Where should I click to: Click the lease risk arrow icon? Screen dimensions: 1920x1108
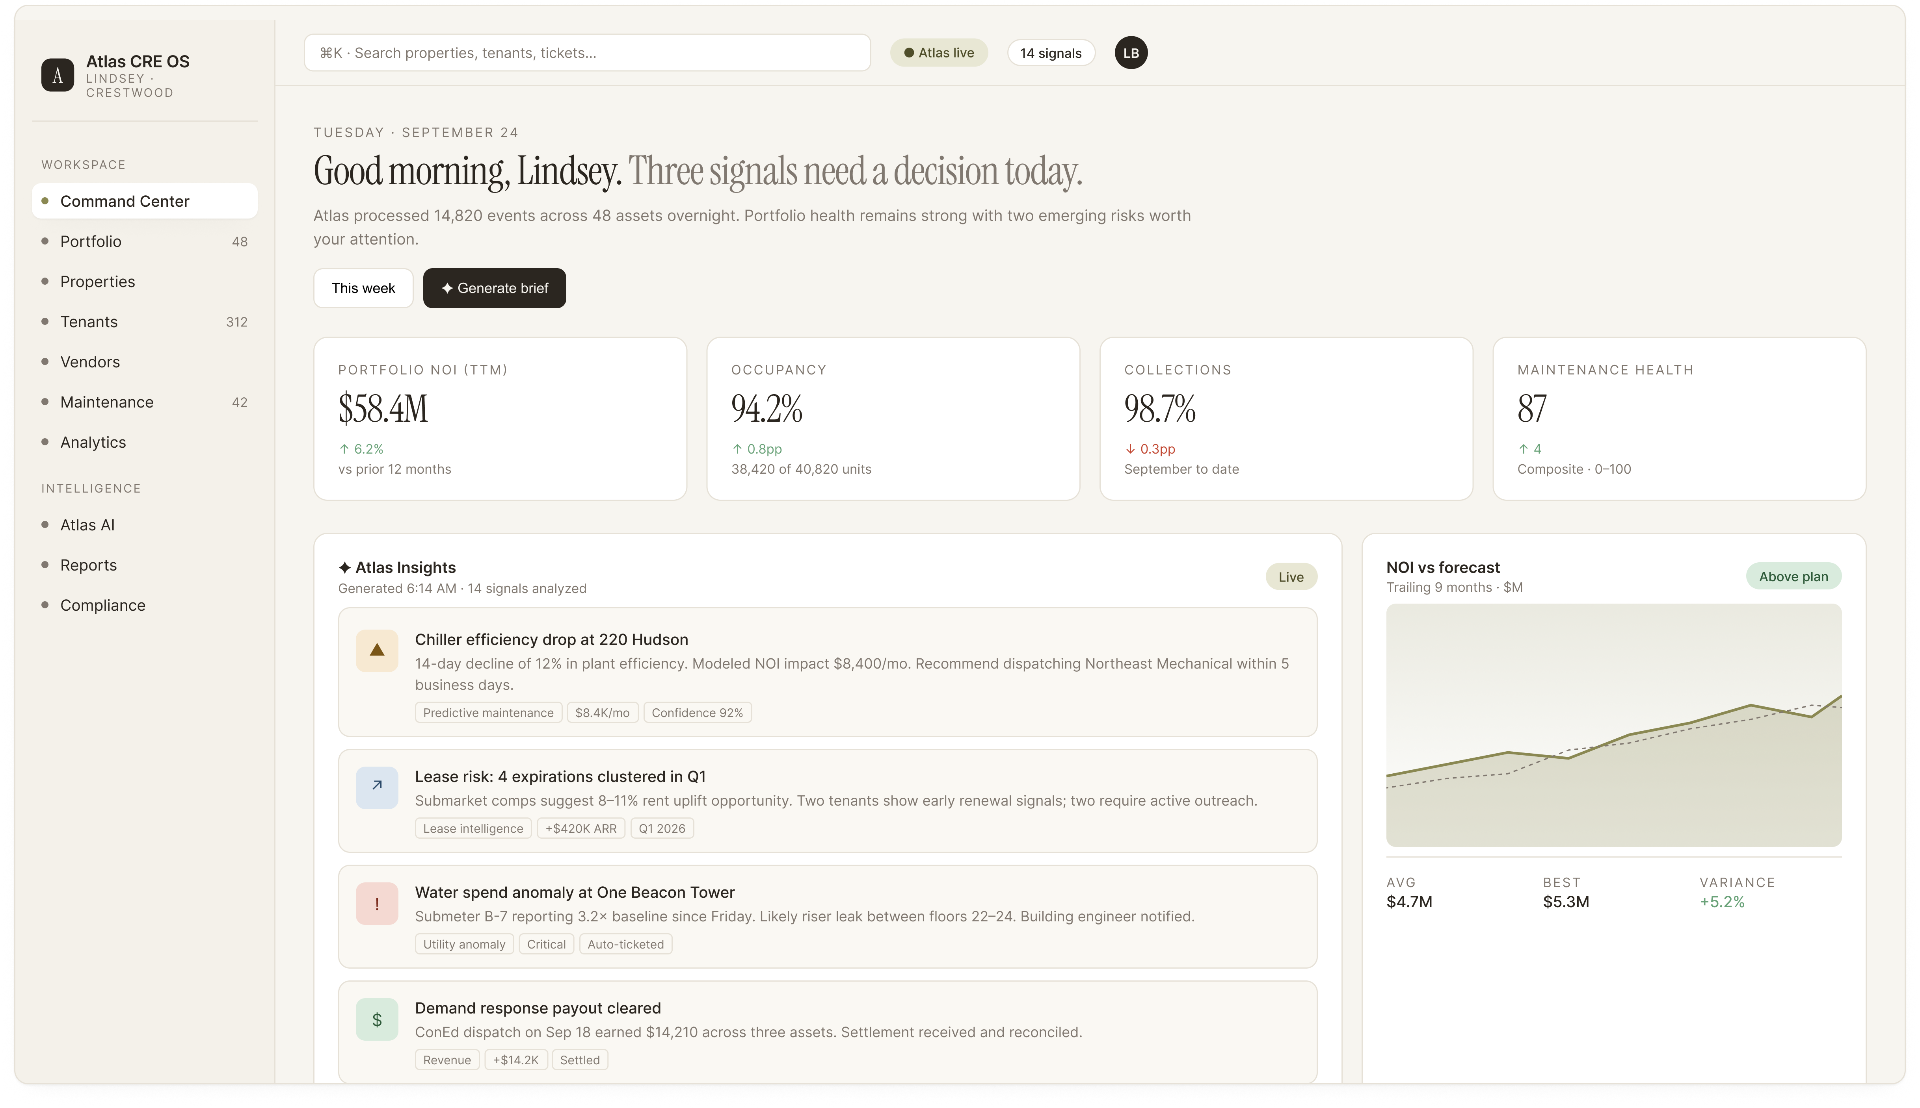377,788
